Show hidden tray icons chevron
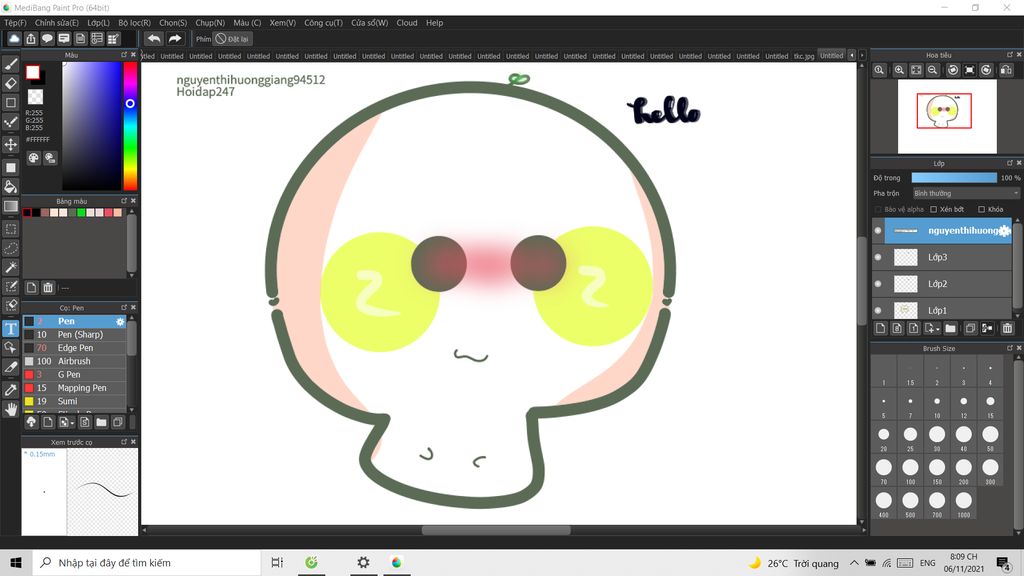This screenshot has width=1024, height=576. pos(854,563)
